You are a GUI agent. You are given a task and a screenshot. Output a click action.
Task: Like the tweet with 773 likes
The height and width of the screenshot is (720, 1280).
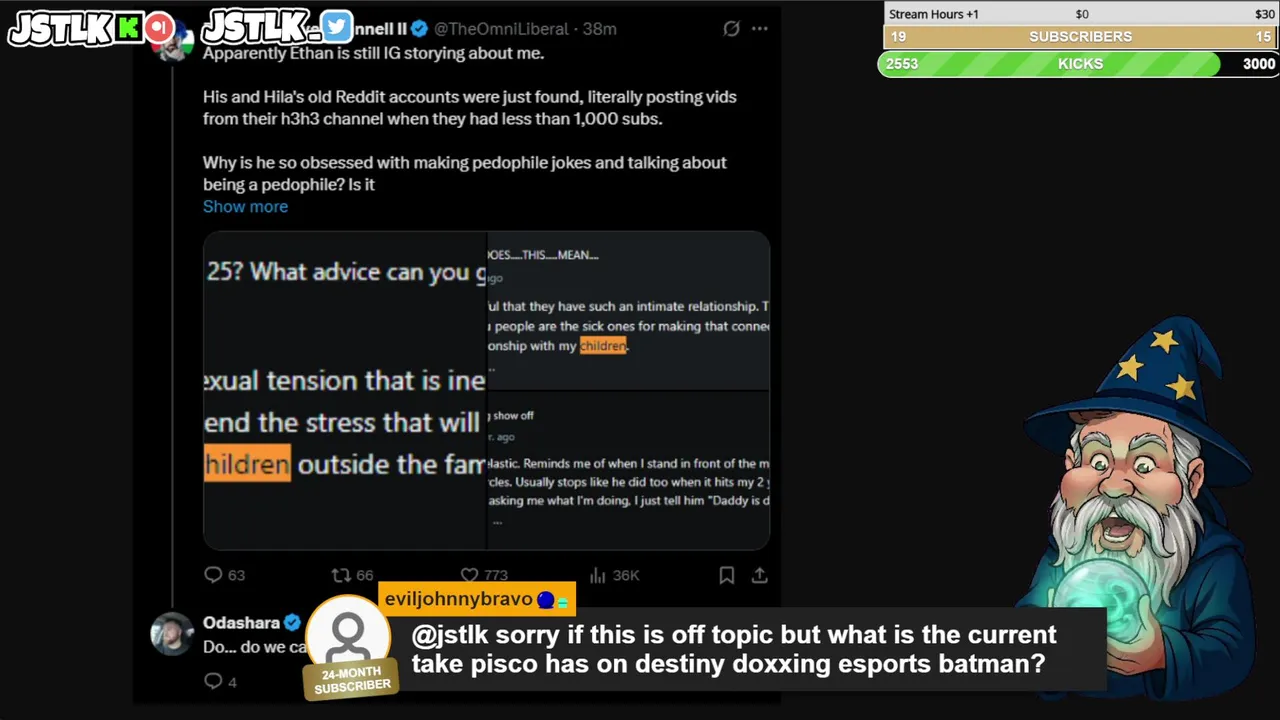point(469,575)
